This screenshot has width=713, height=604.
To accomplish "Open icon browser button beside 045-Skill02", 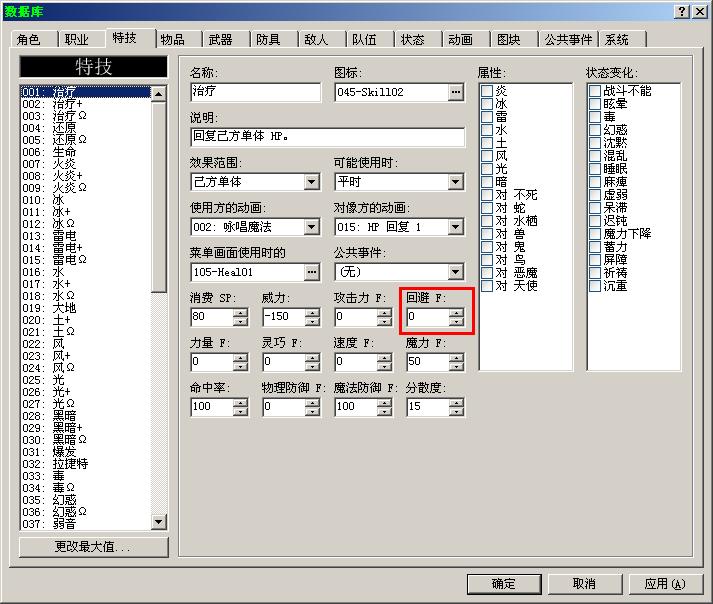I will pos(456,92).
